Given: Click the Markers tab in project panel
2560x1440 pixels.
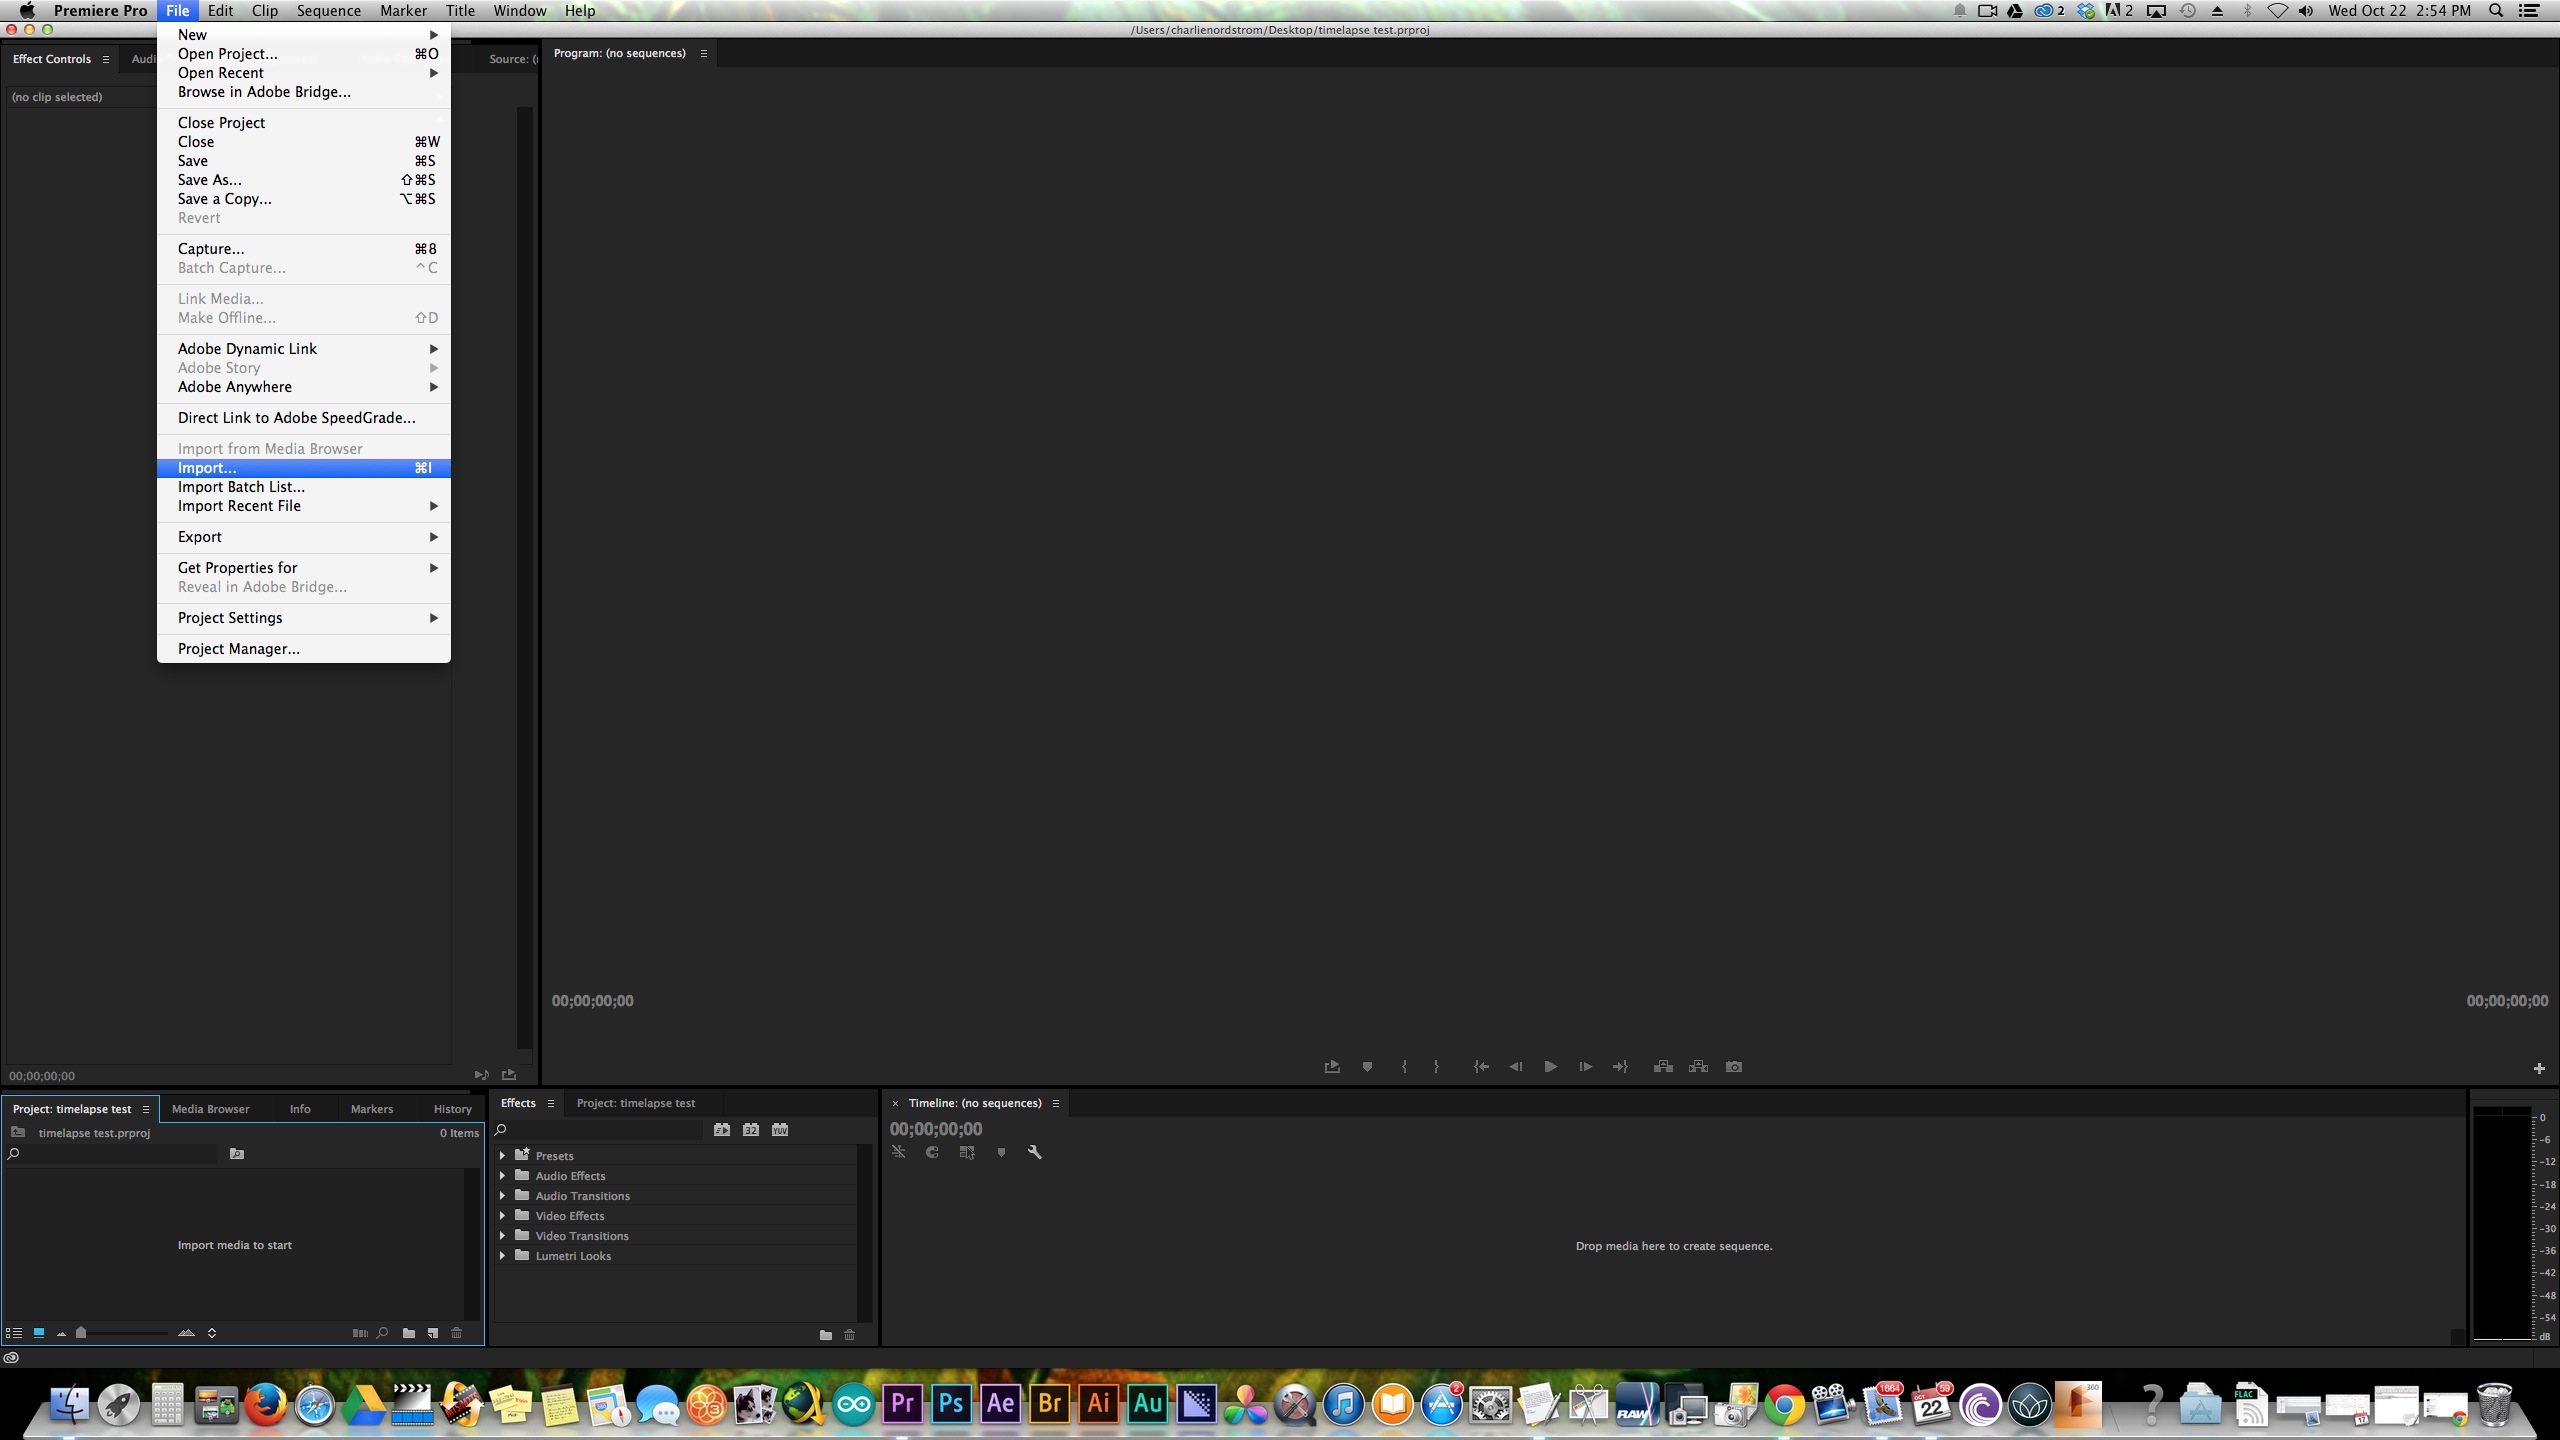Looking at the screenshot, I should (x=373, y=1108).
